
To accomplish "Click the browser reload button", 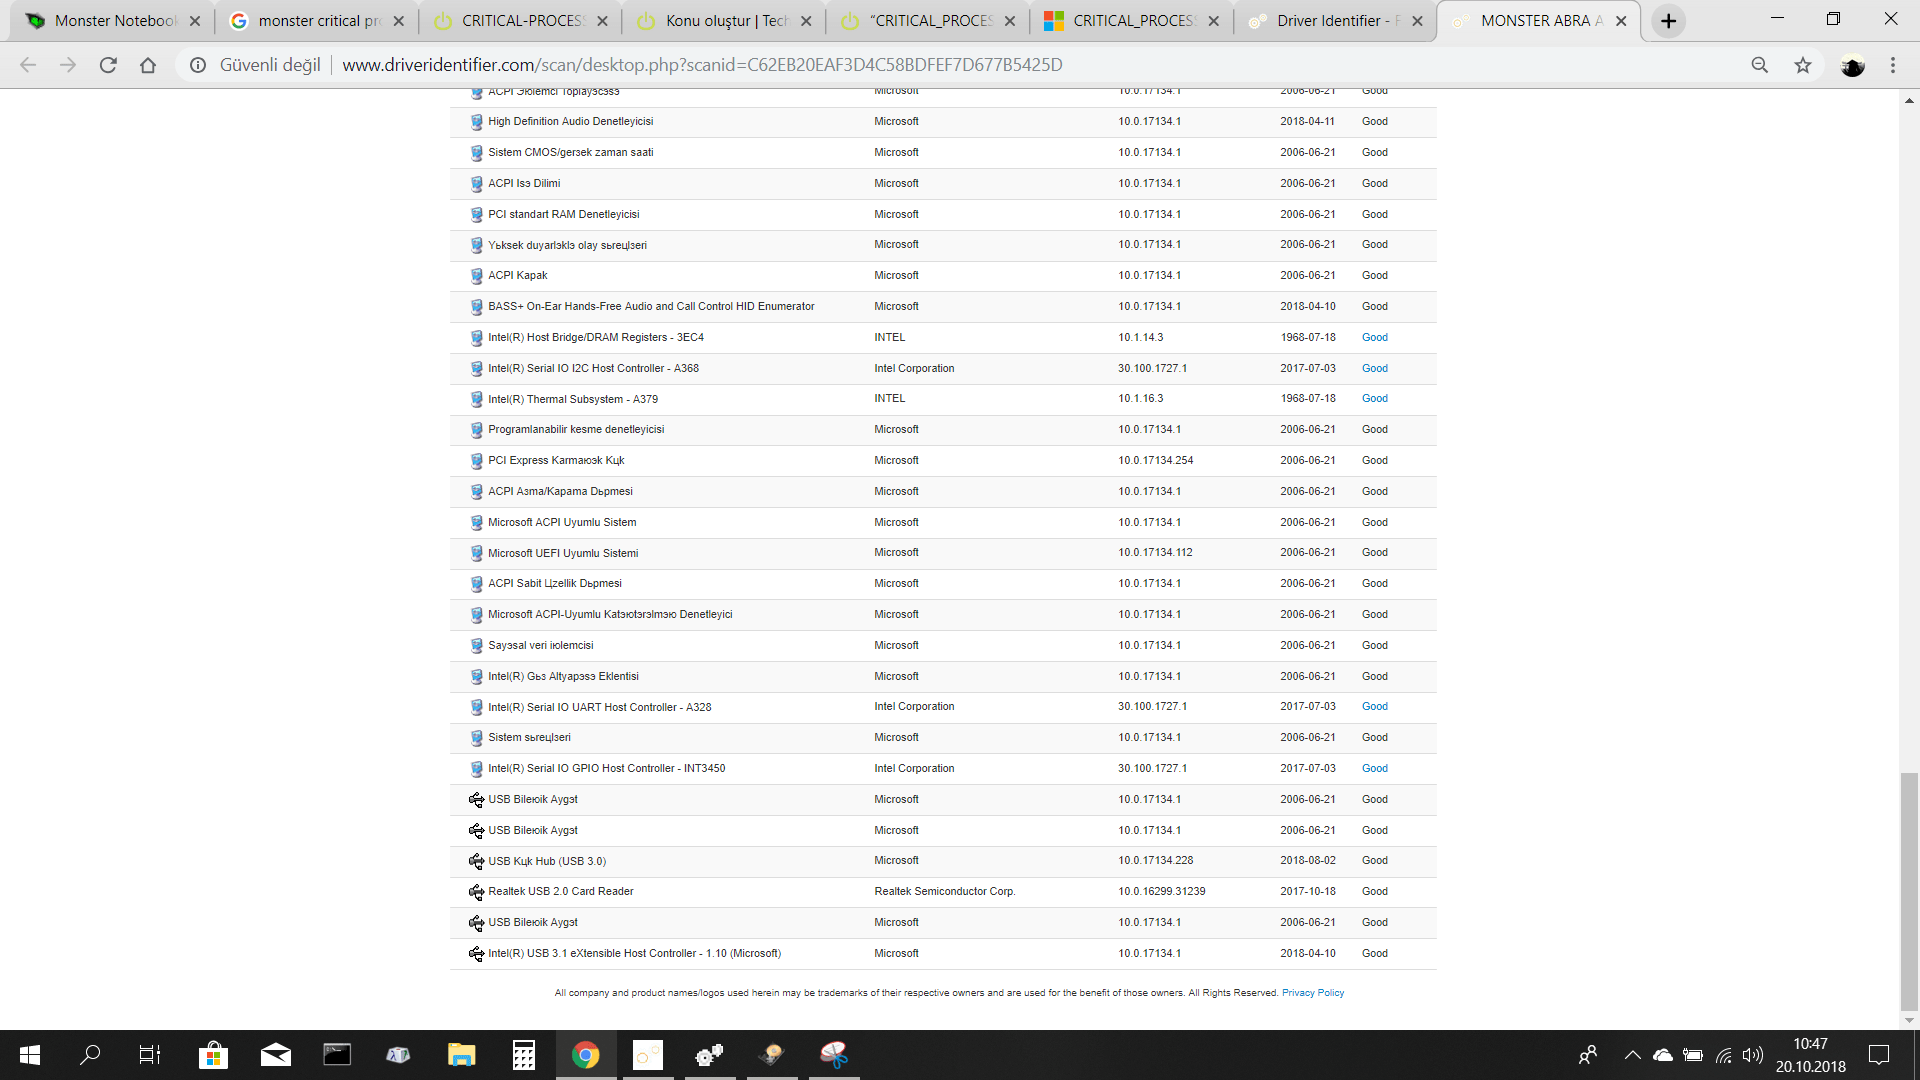I will tap(108, 65).
